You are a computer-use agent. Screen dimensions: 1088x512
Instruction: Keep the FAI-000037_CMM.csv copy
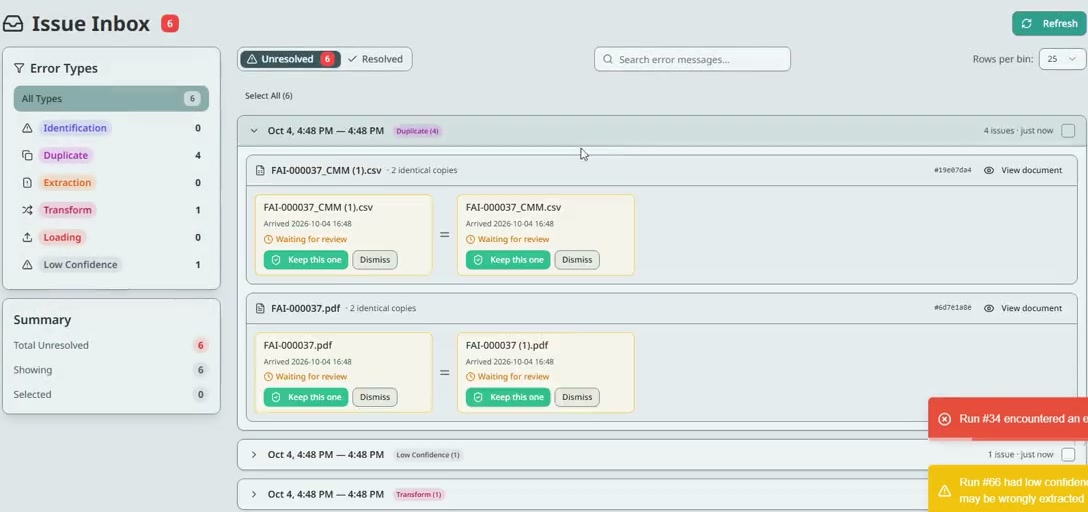pyautogui.click(x=508, y=259)
